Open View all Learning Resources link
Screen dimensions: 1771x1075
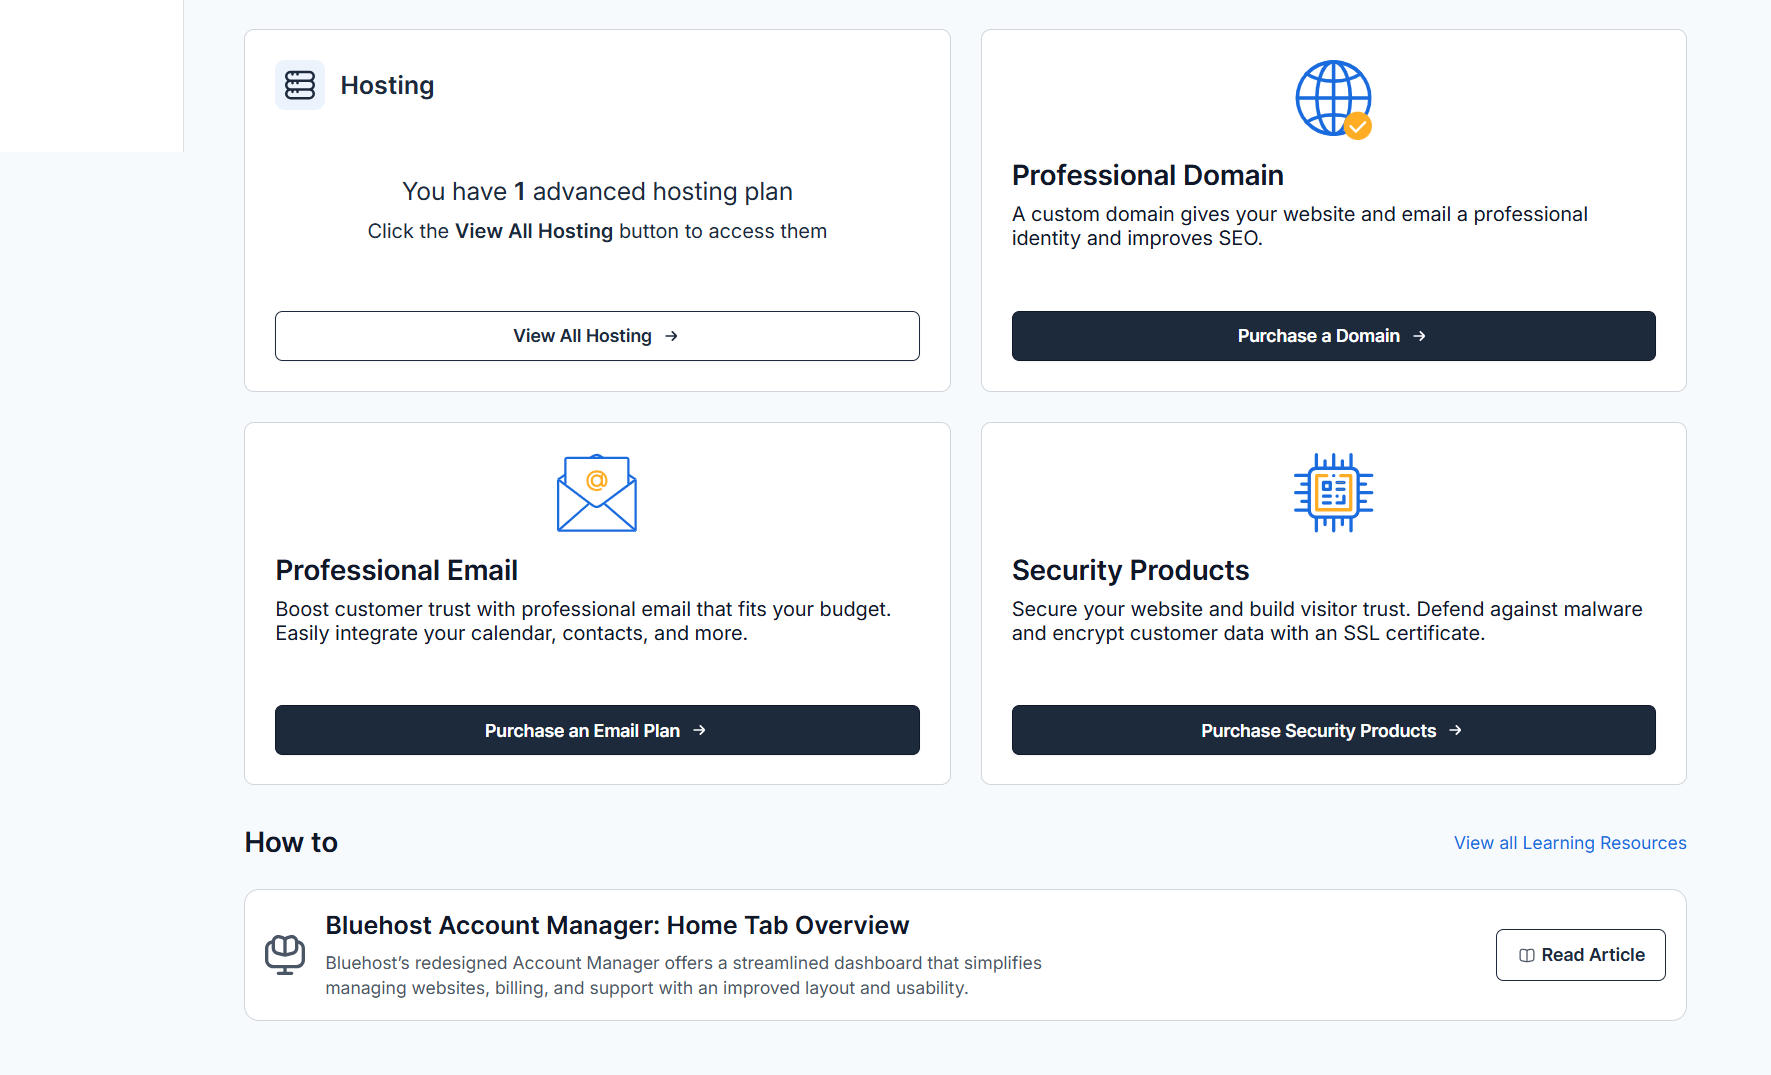click(1570, 843)
